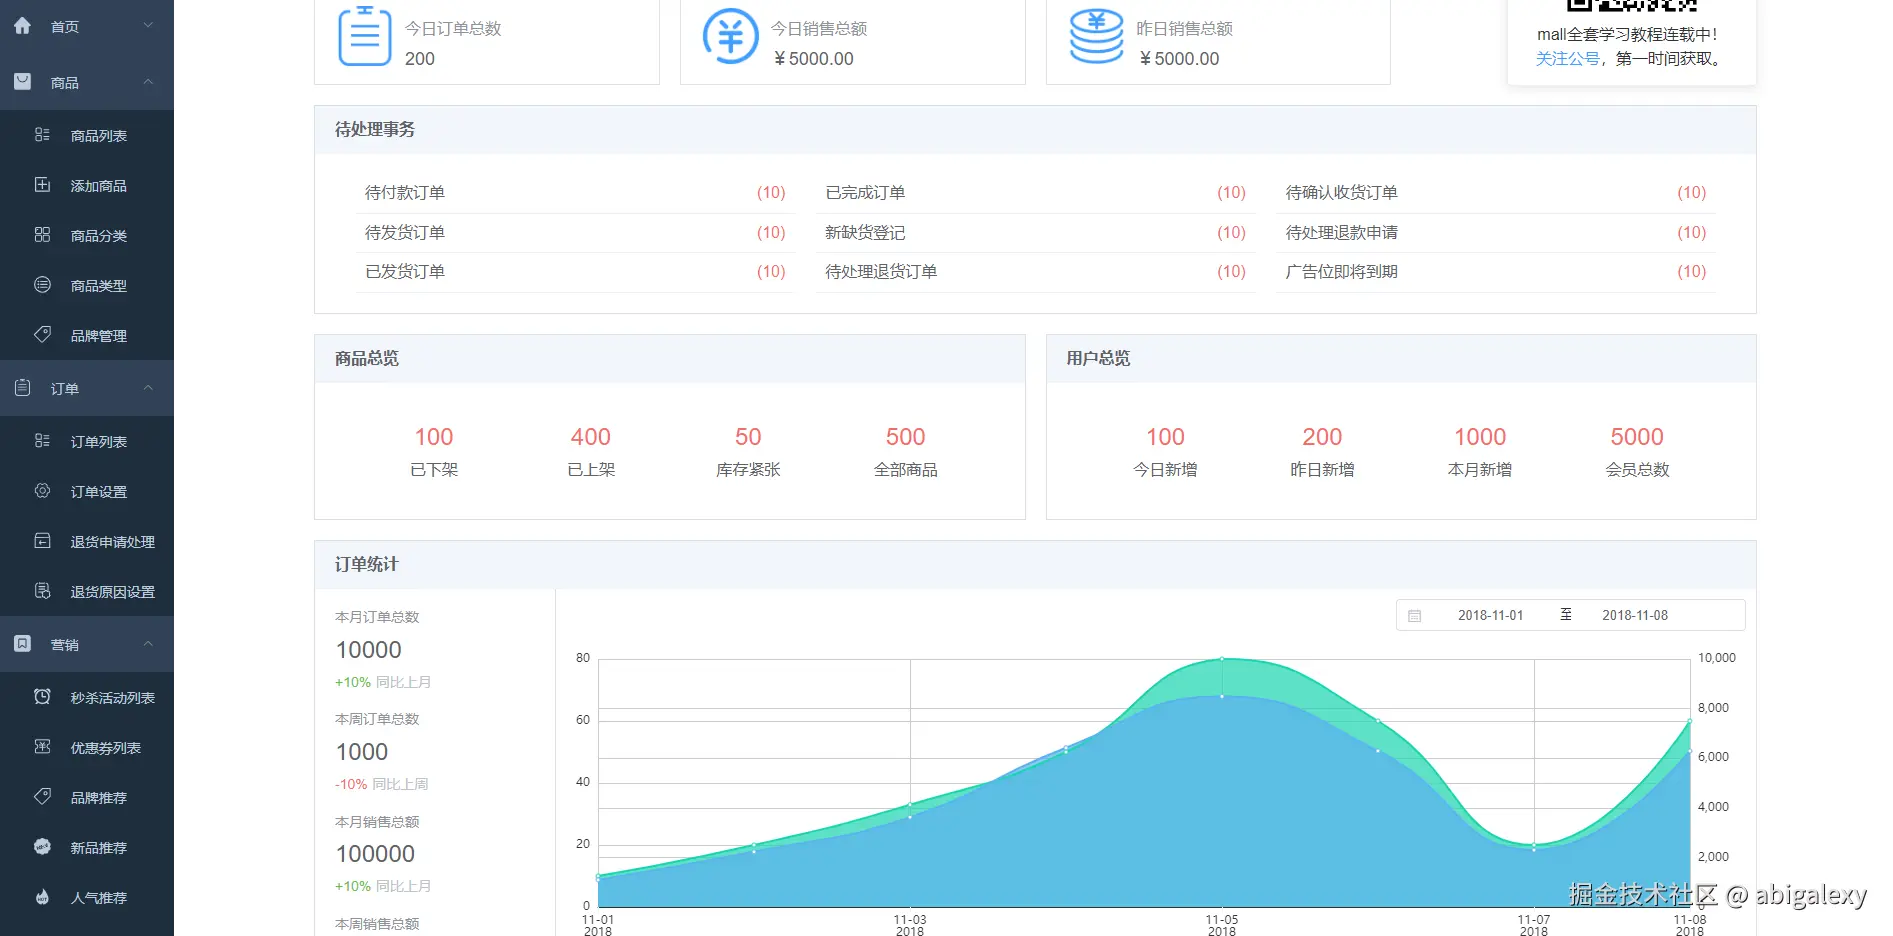
Task: Click the 添加商品 plus icon
Action: click(x=42, y=185)
